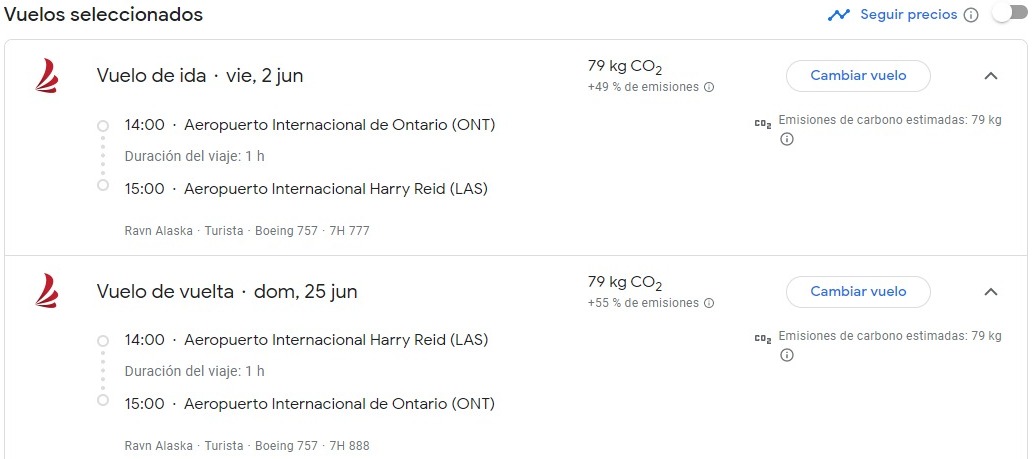Screen dimensions: 1033x459
Task: Collapse the Vuelo de ida details
Action: pyautogui.click(x=990, y=76)
